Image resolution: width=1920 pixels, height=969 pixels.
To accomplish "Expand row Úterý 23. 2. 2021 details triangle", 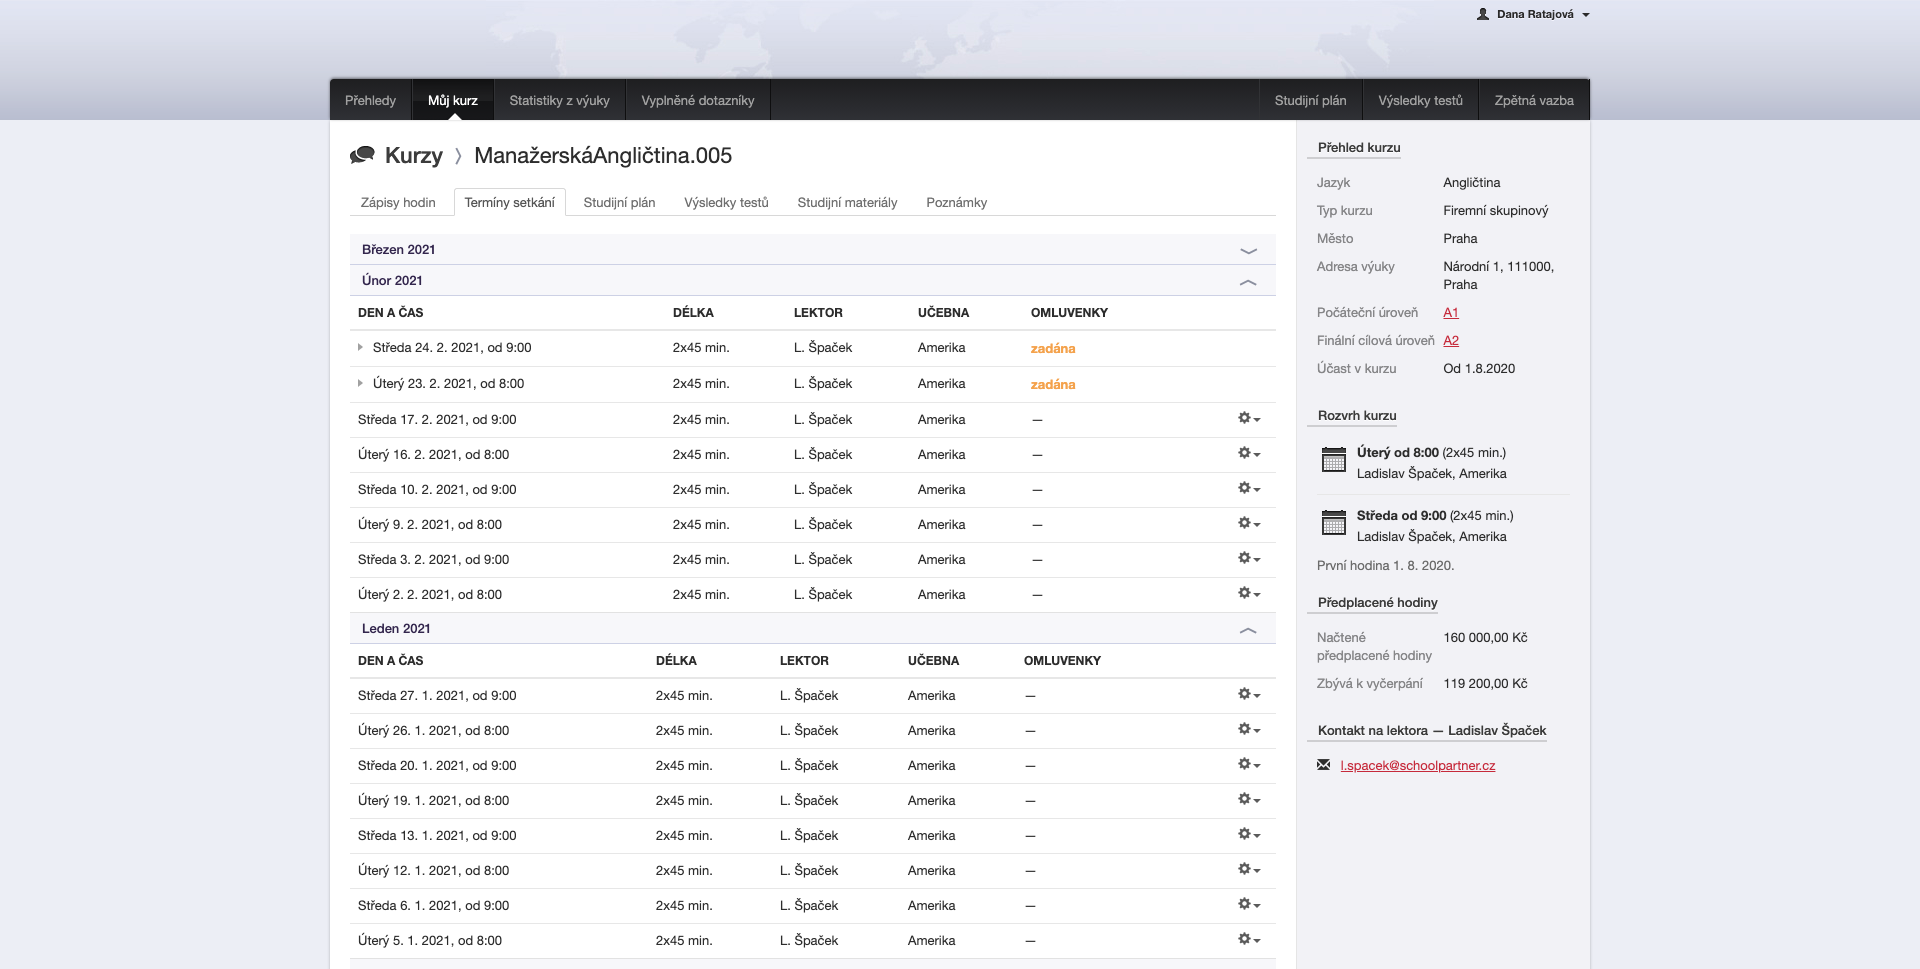I will coord(361,384).
